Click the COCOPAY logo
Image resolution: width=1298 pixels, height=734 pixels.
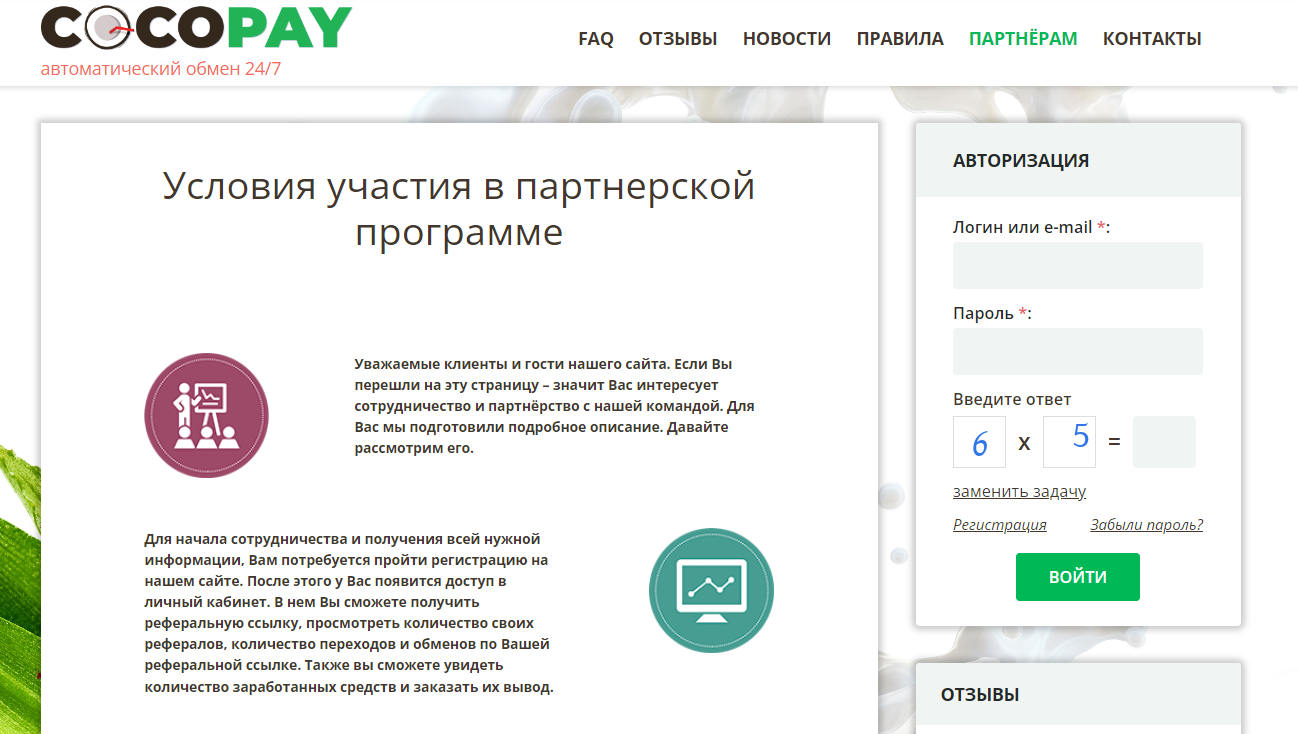click(196, 27)
